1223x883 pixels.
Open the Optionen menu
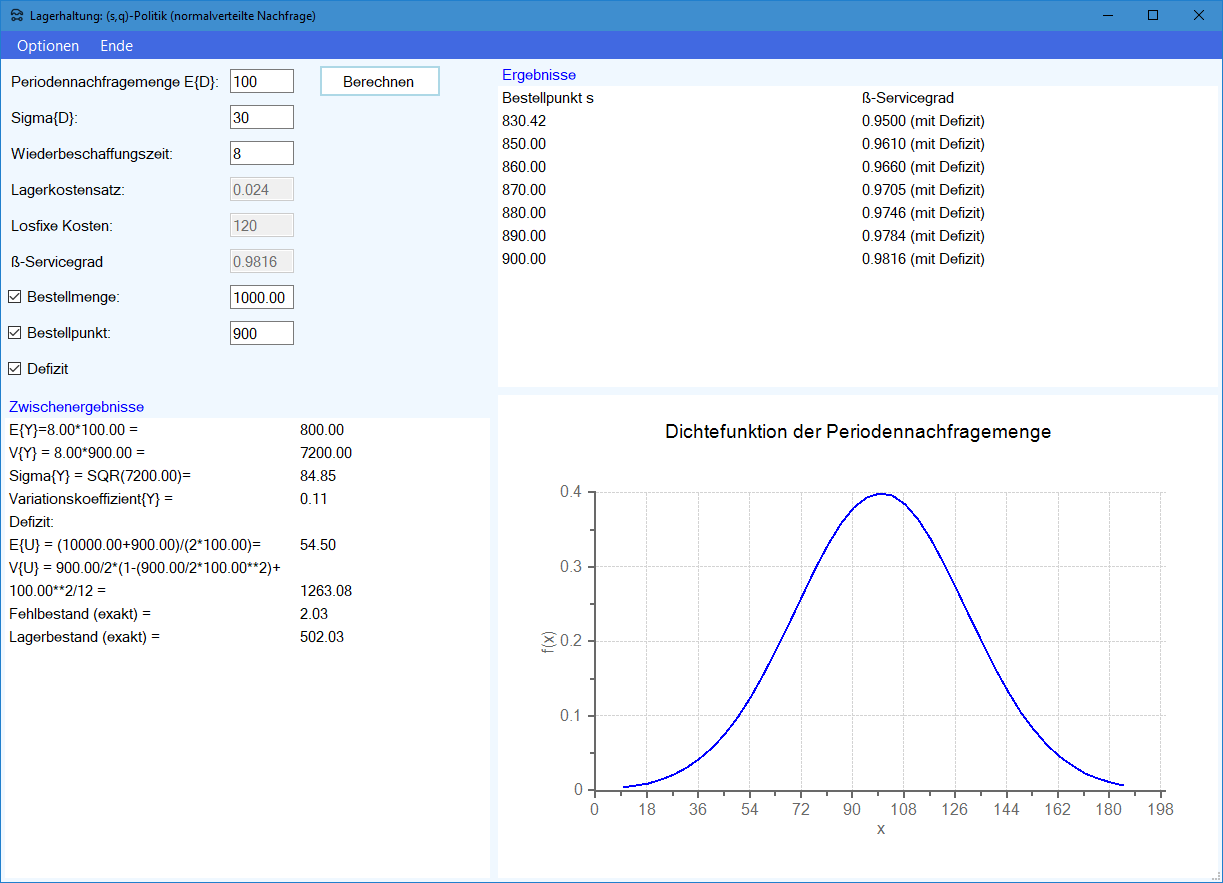click(48, 46)
